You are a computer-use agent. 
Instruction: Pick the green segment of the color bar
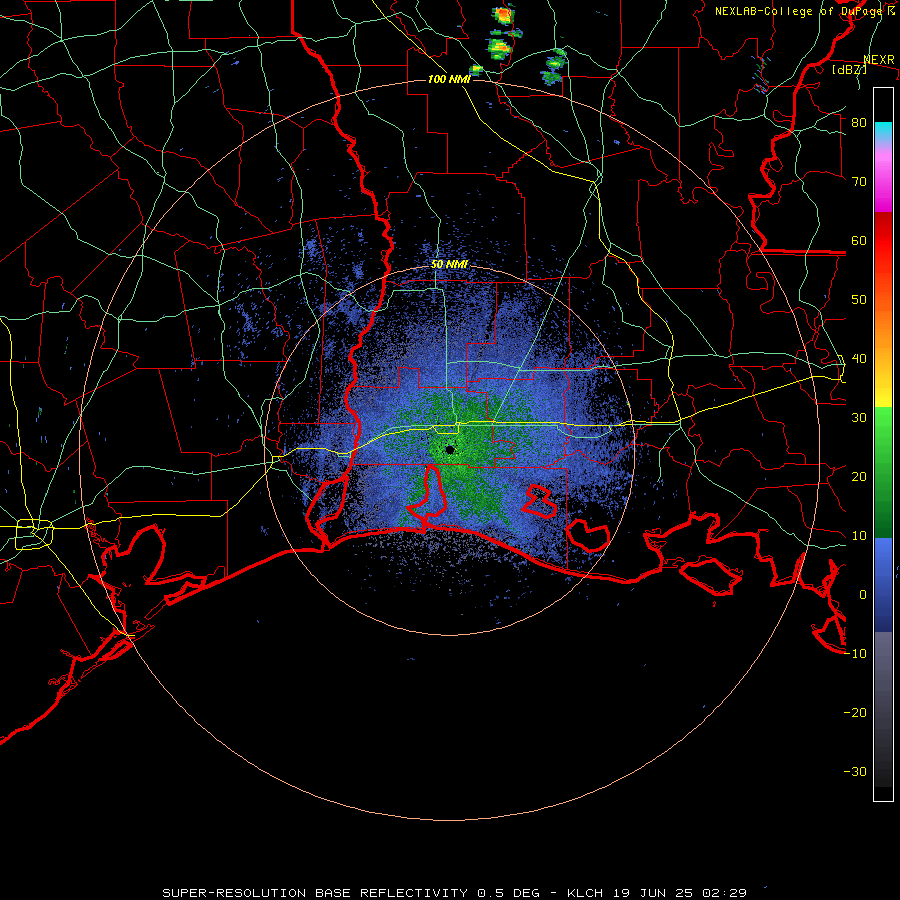tap(883, 472)
